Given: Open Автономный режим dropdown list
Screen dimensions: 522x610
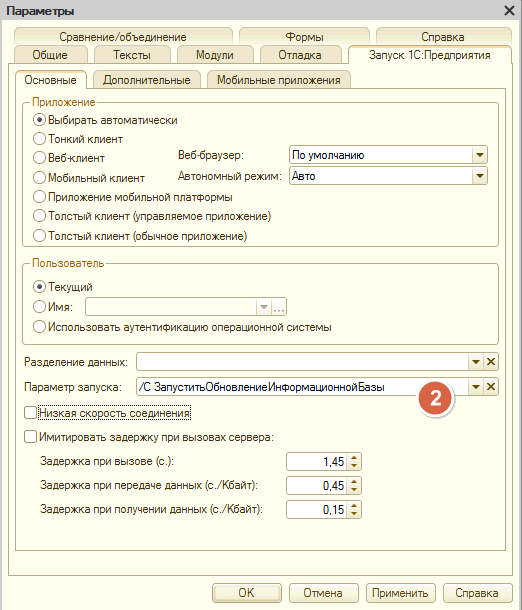Looking at the screenshot, I should tap(480, 176).
